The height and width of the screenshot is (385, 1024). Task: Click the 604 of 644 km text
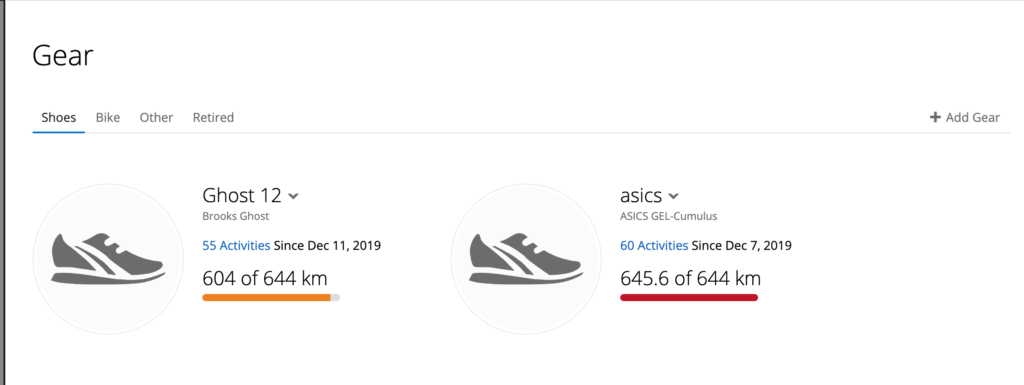(265, 279)
